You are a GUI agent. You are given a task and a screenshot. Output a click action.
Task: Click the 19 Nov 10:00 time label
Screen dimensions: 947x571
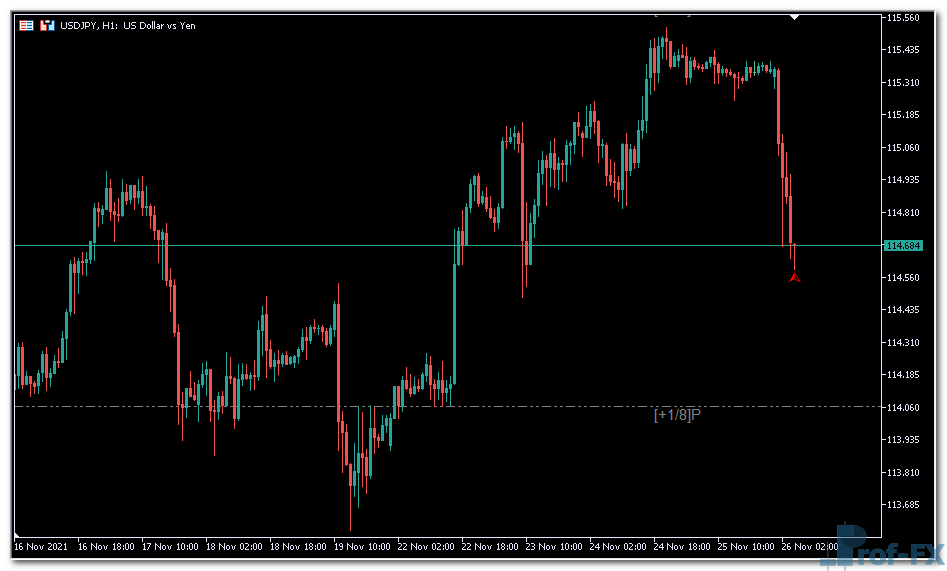click(361, 547)
